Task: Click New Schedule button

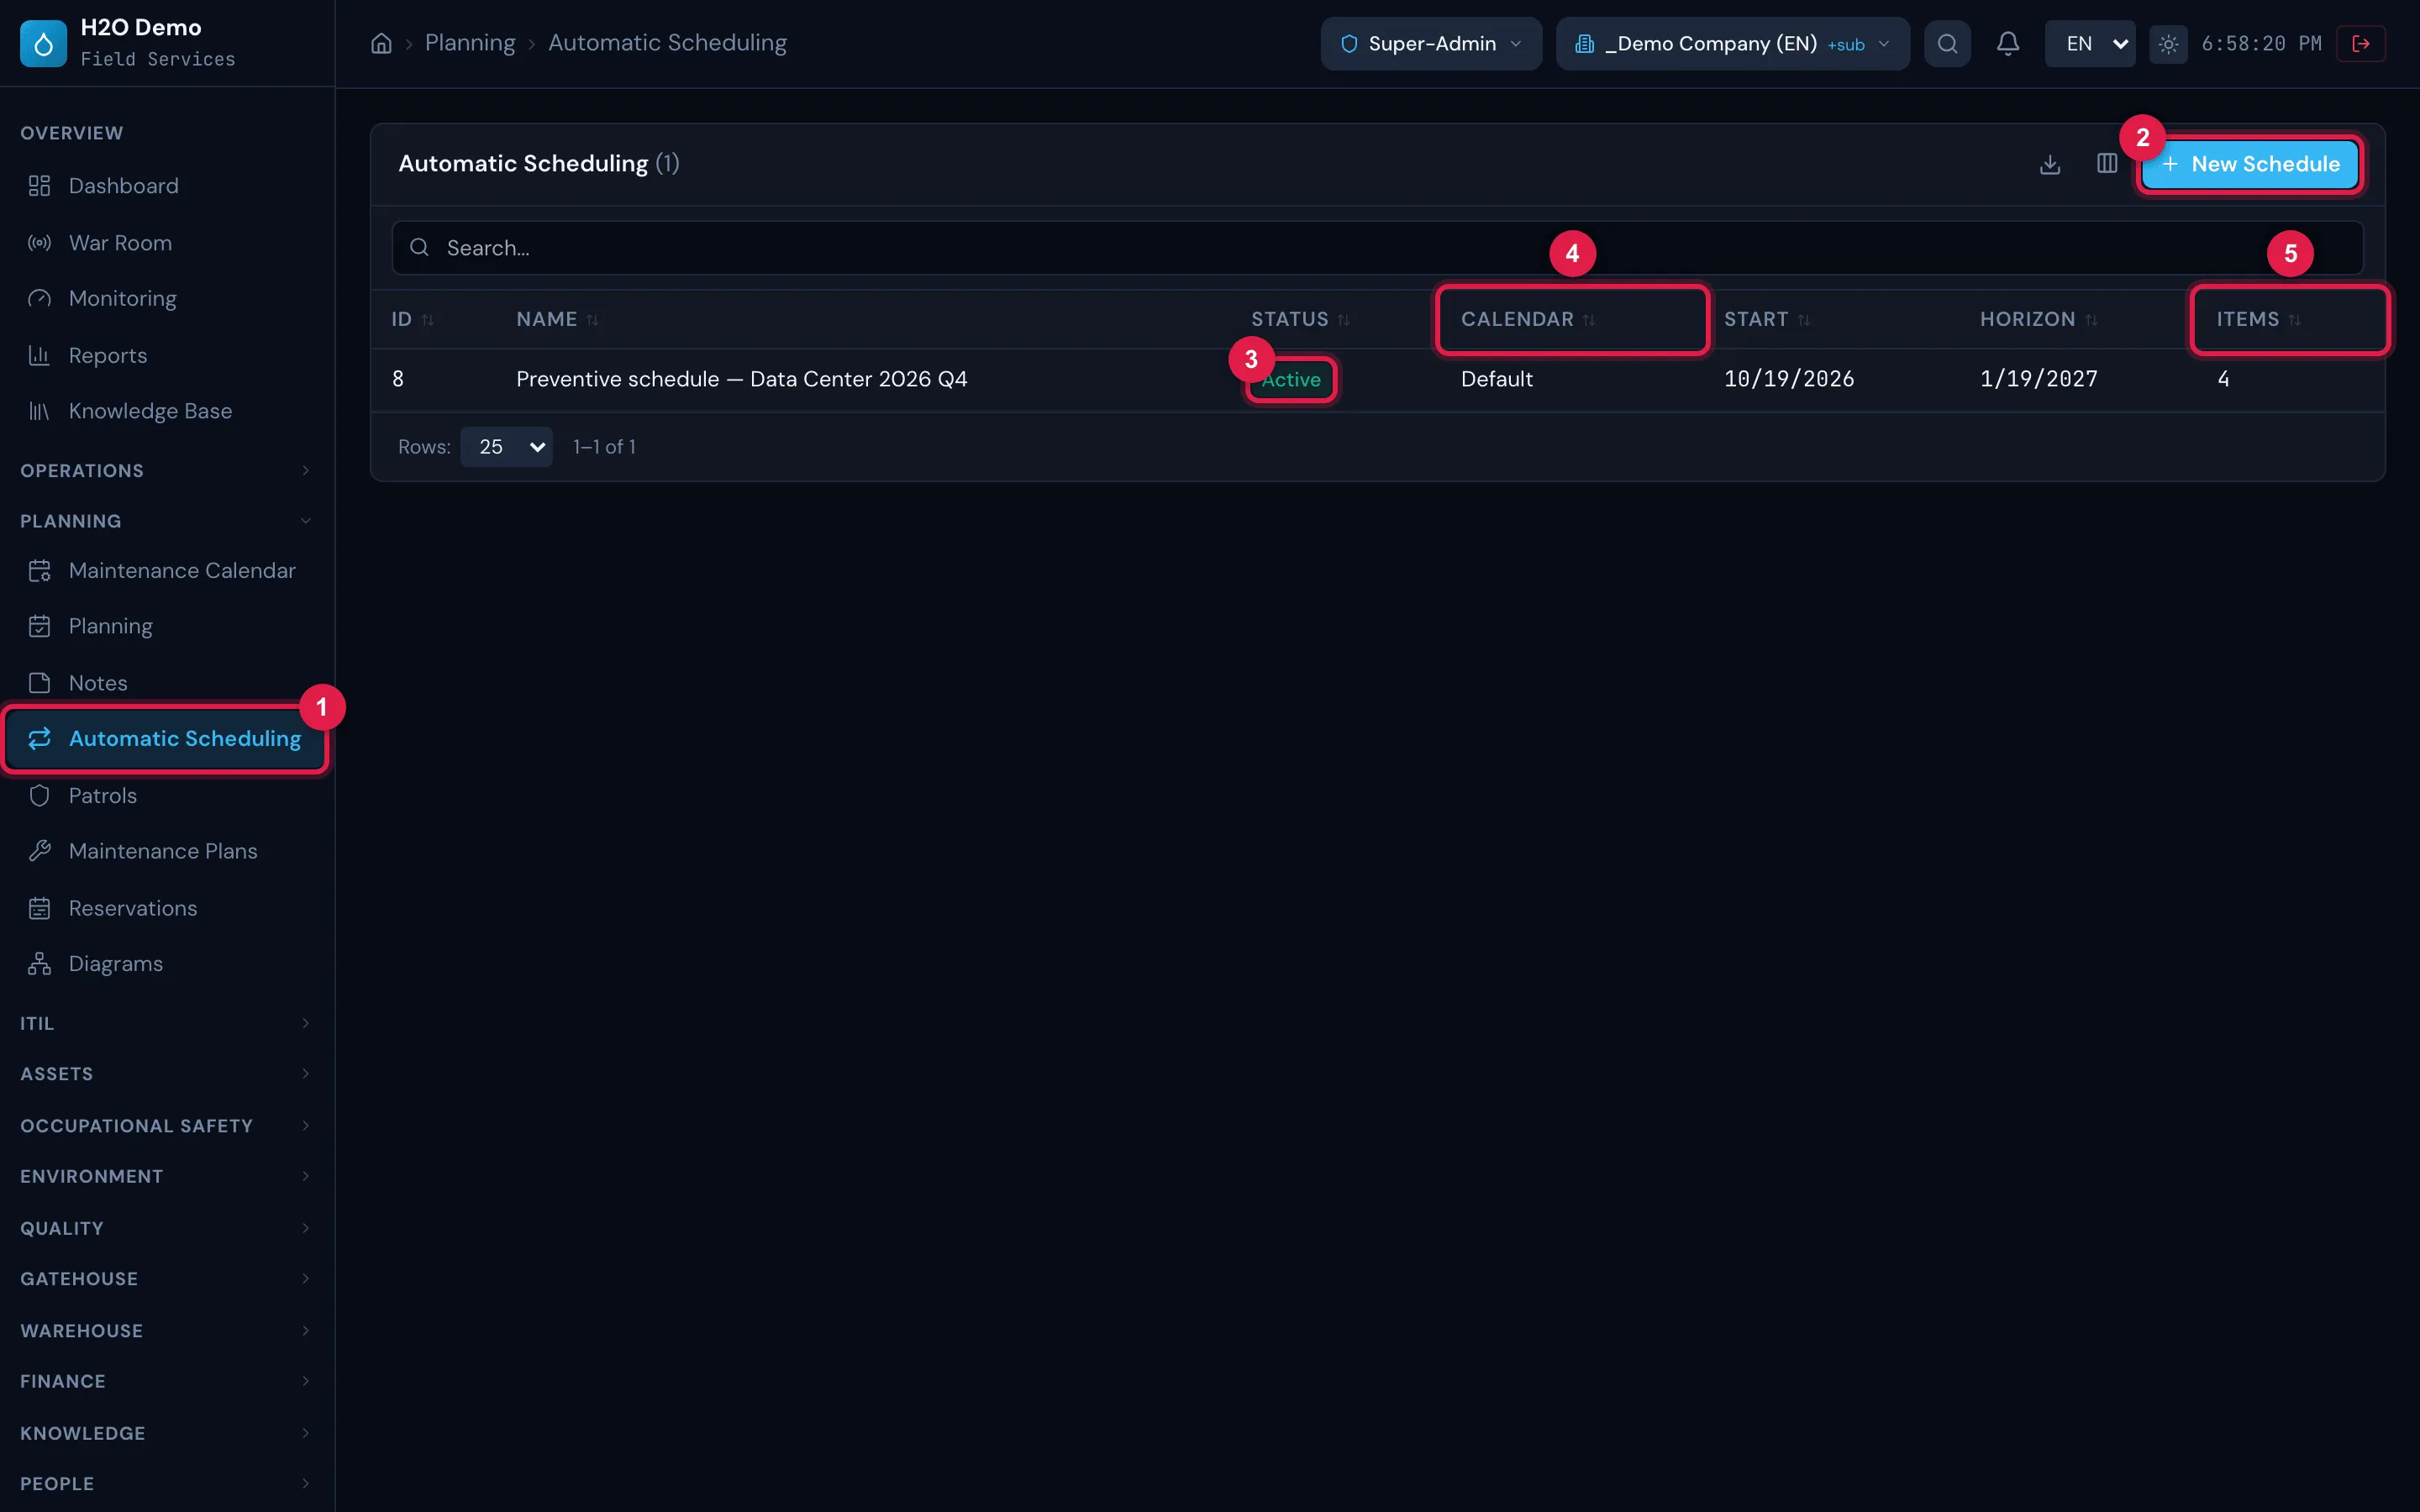Action: [x=2250, y=164]
